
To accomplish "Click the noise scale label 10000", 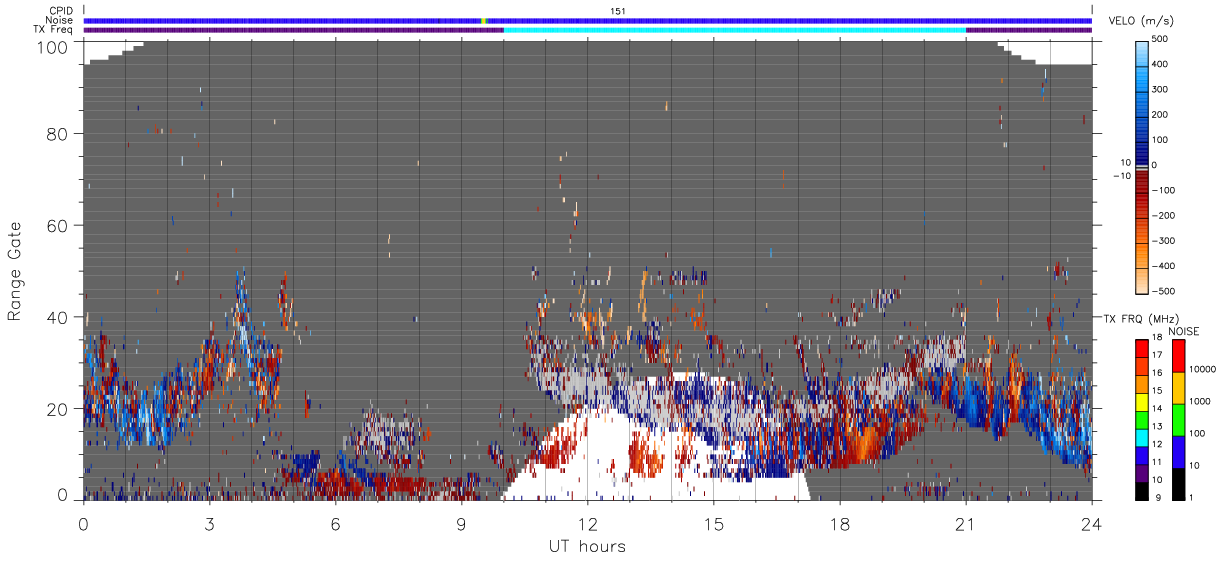I will (1201, 370).
